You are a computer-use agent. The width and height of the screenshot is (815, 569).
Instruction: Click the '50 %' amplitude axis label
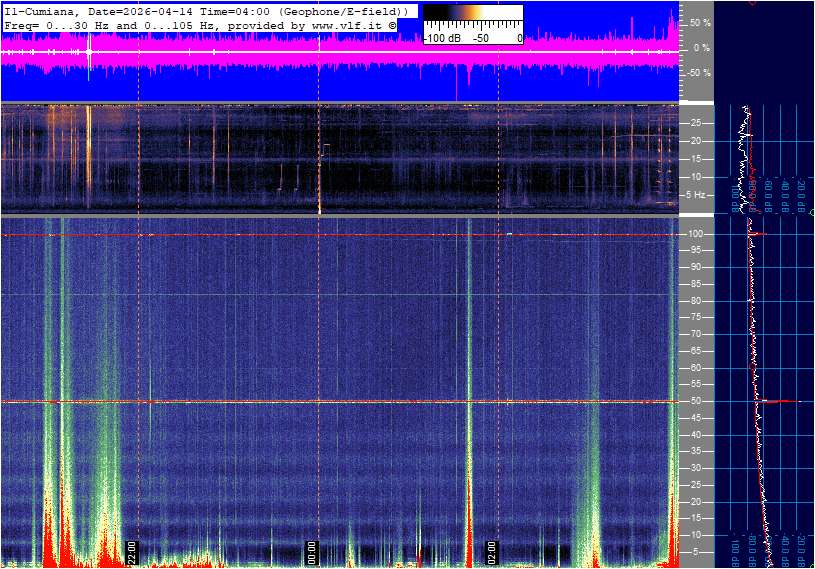pos(700,23)
